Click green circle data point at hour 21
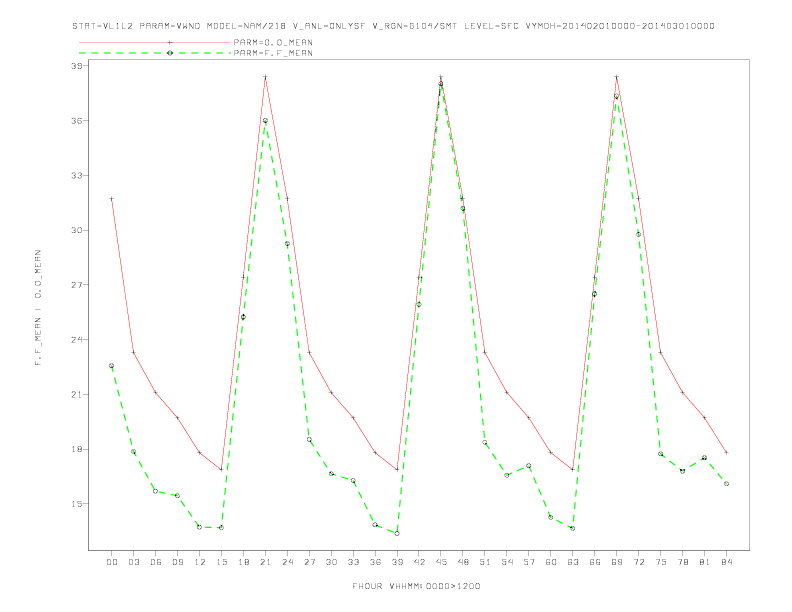792x612 pixels. pos(265,121)
